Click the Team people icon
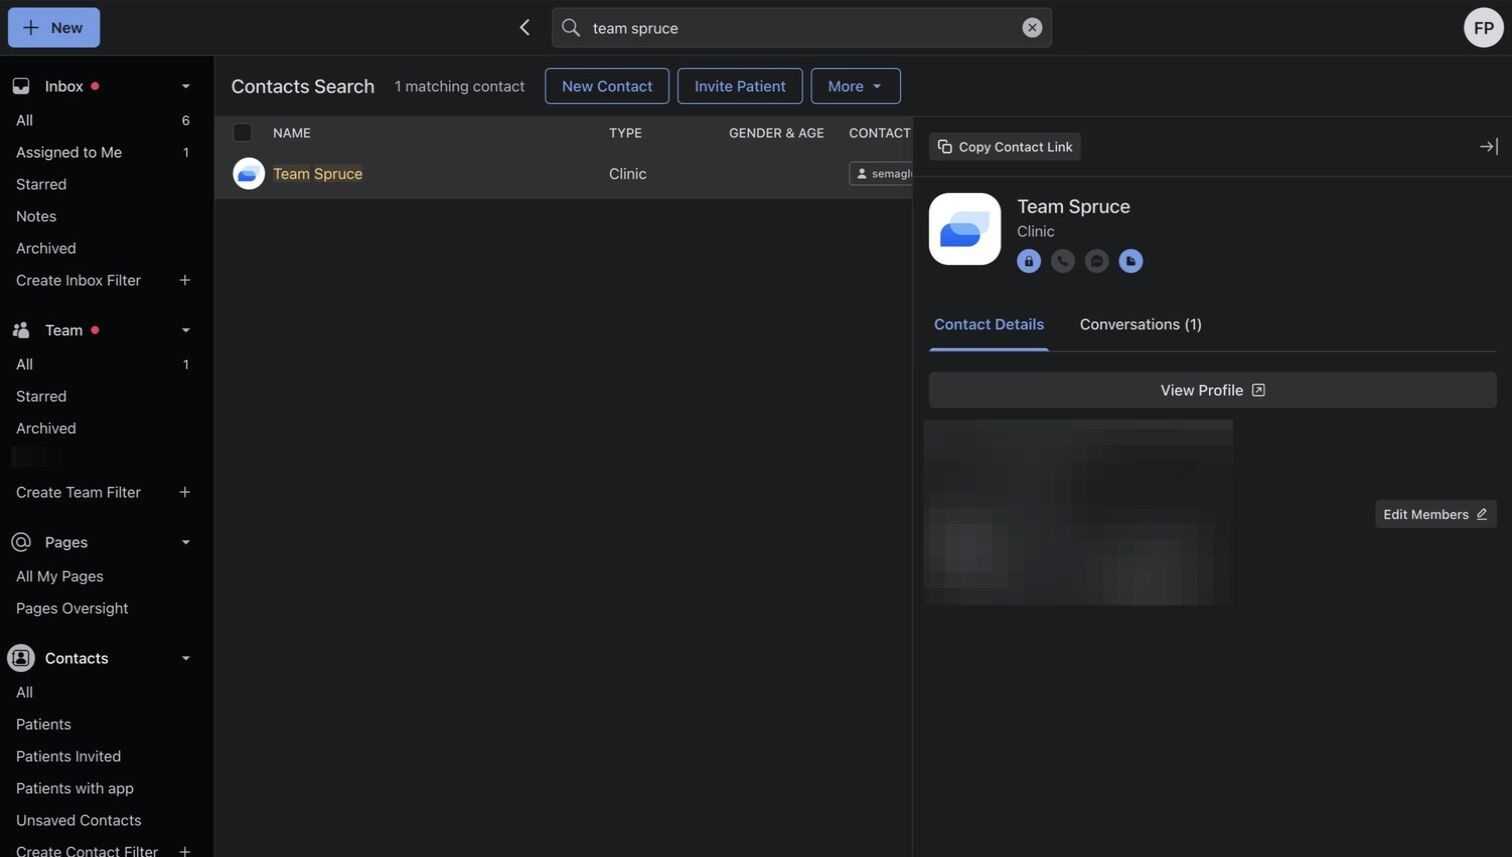Image resolution: width=1512 pixels, height=857 pixels. tap(21, 330)
